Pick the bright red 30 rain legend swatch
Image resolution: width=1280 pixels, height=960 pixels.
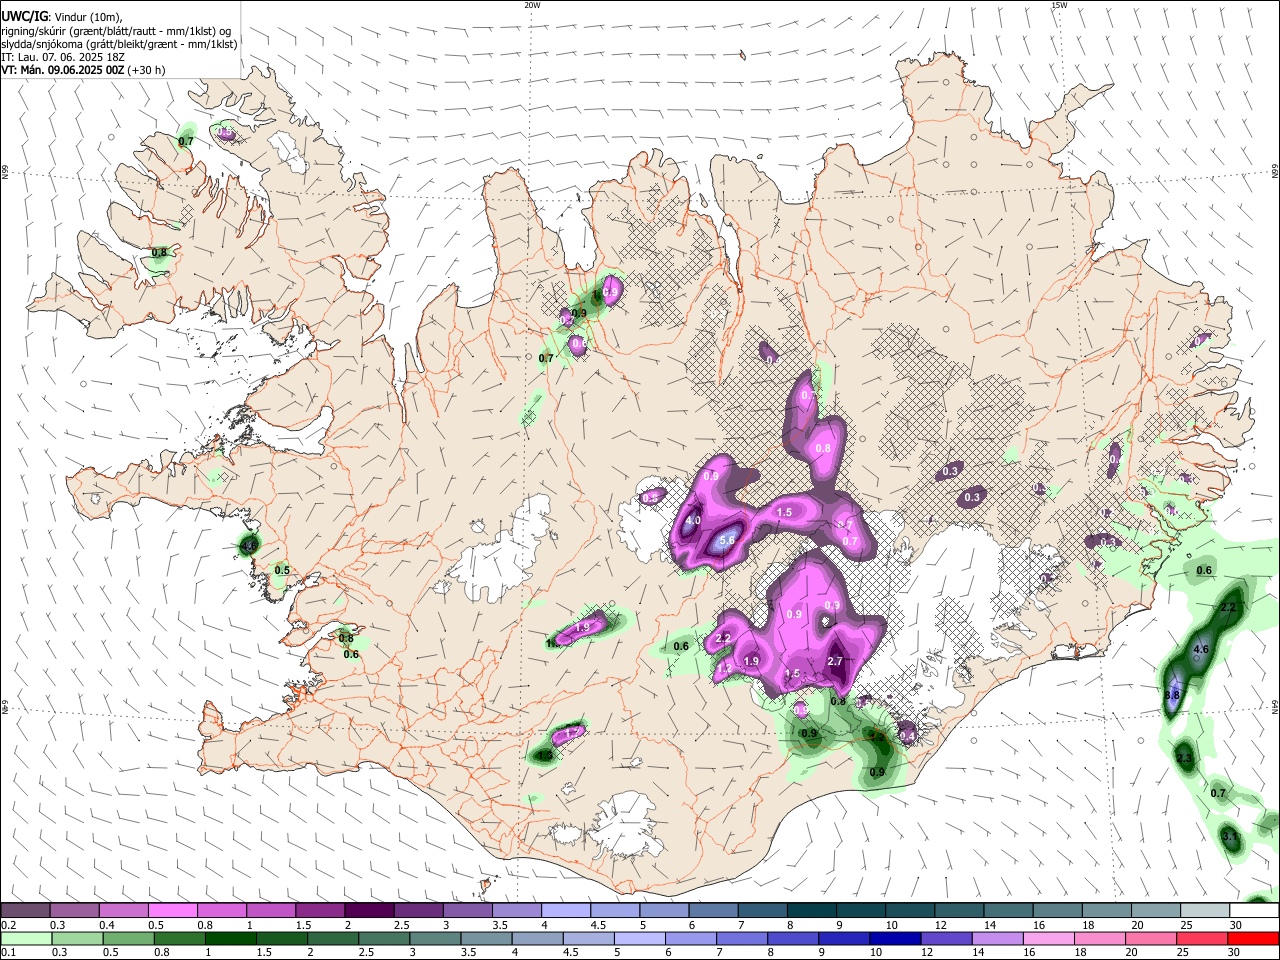pos(1252,938)
